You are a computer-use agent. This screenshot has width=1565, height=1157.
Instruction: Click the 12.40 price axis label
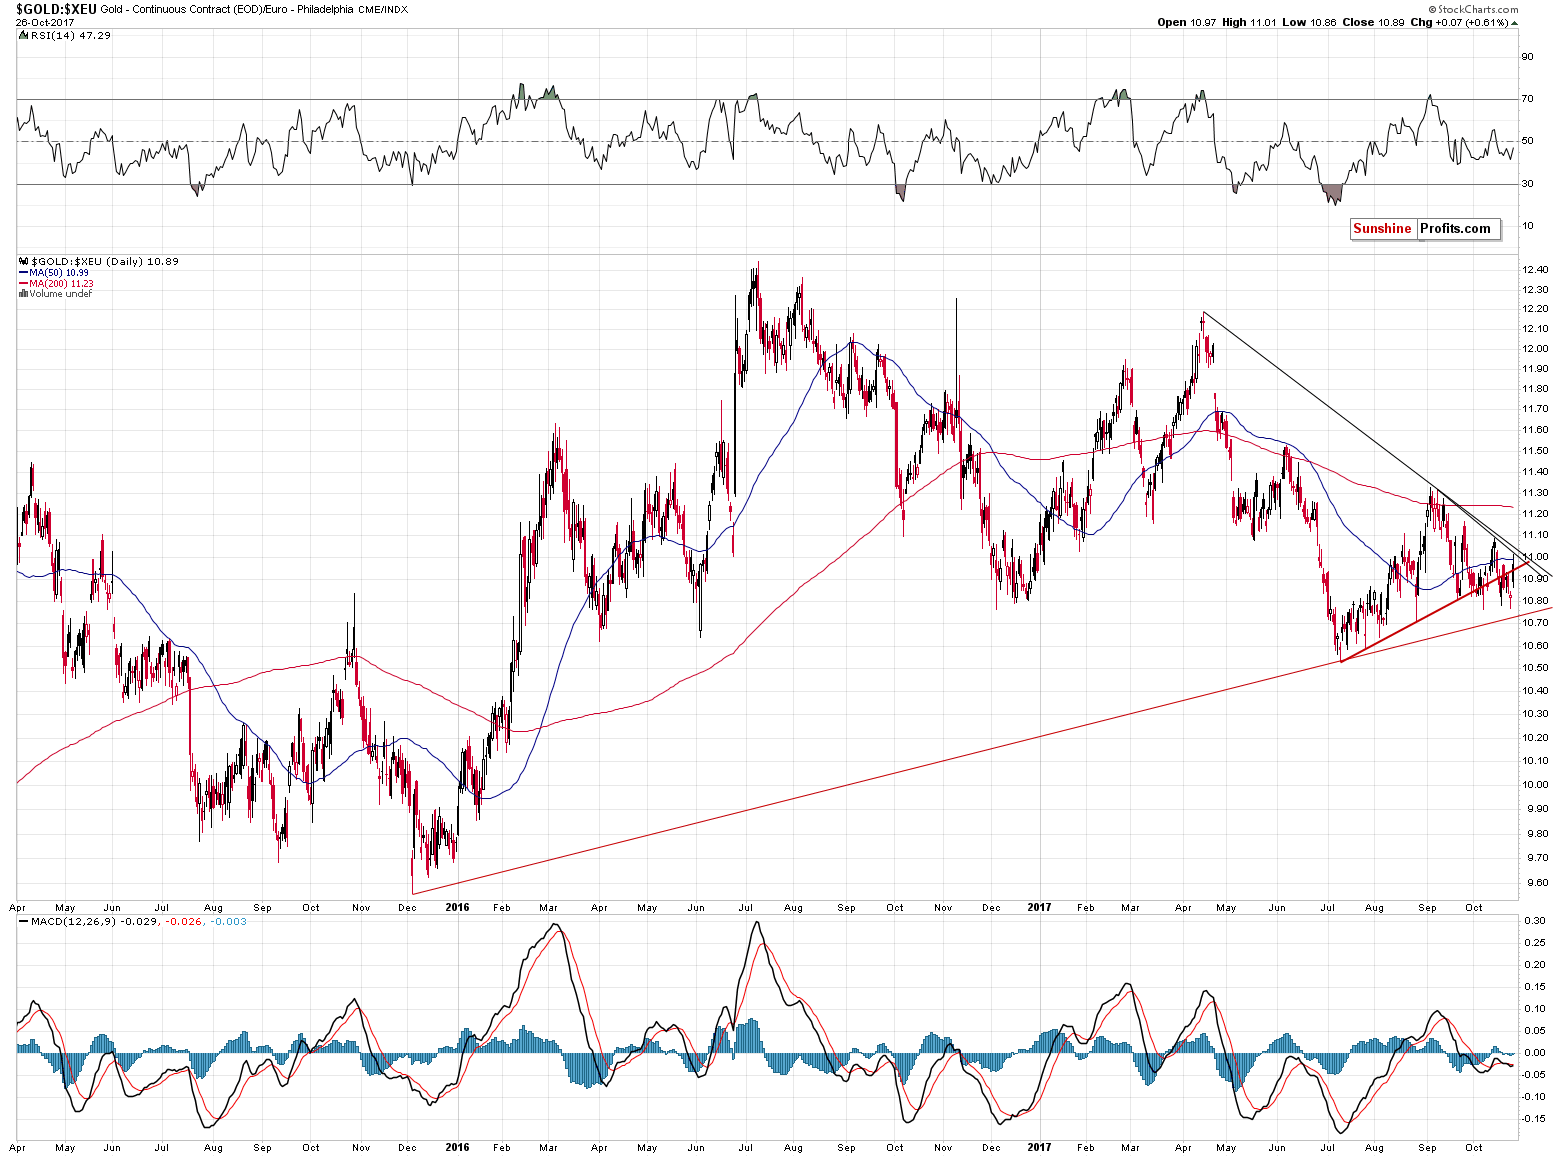1535,269
